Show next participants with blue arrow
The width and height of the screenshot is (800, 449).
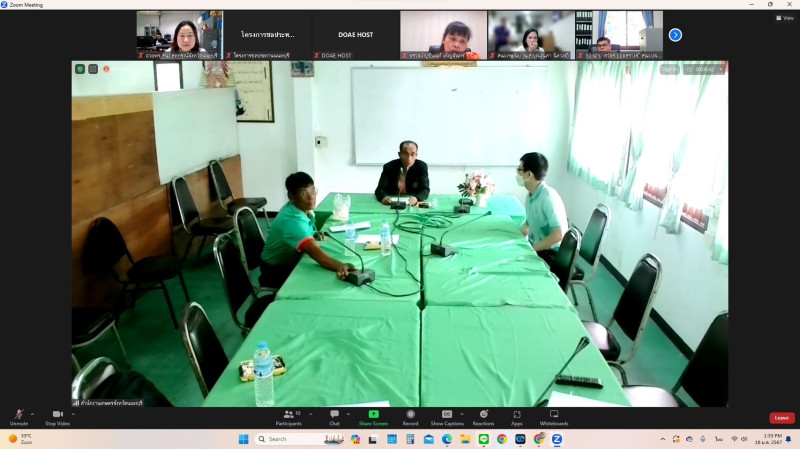(675, 35)
